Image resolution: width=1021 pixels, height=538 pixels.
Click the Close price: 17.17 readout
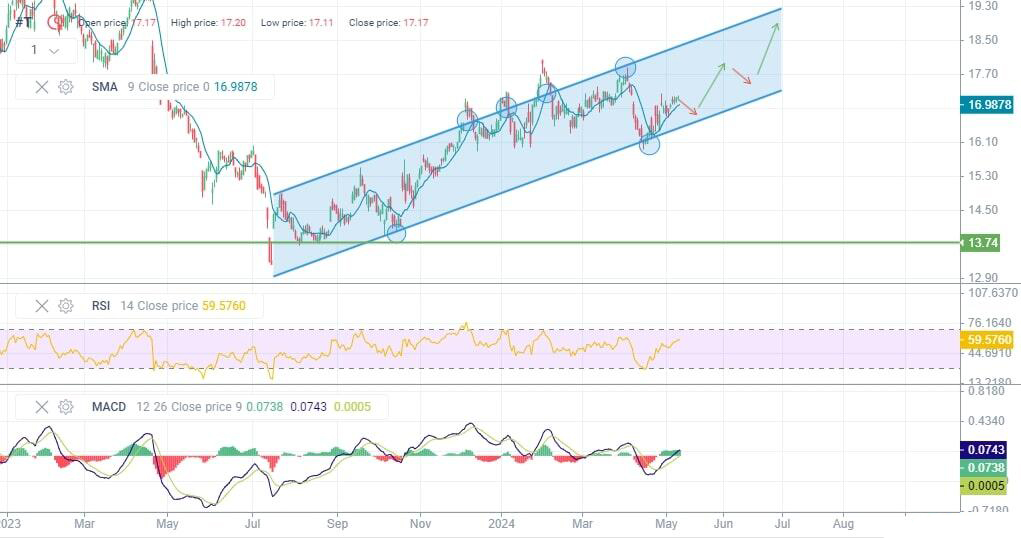tap(389, 23)
